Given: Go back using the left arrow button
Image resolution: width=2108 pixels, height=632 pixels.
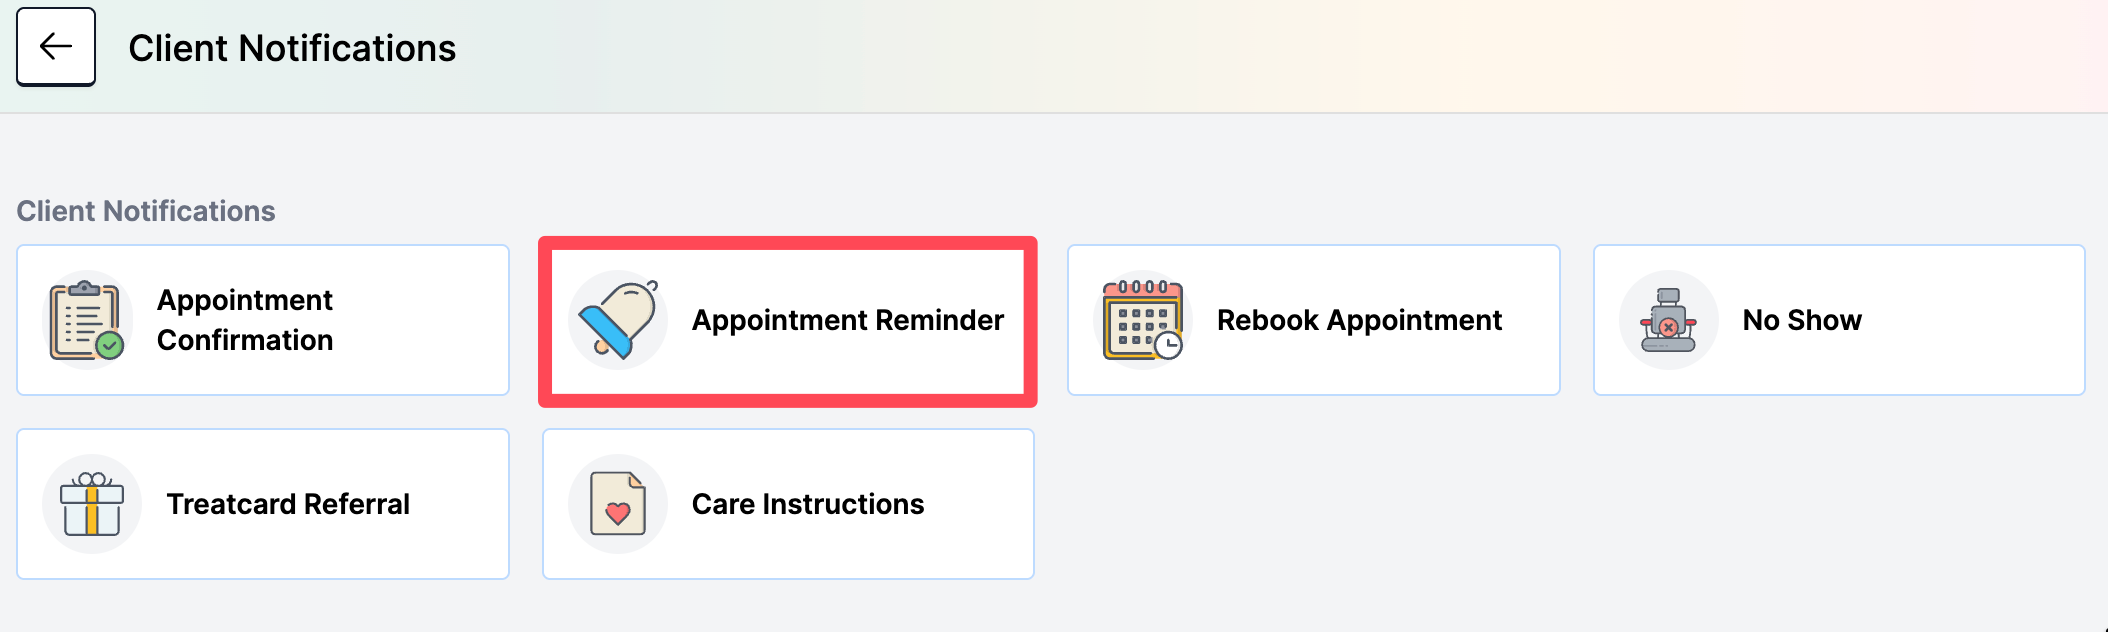Looking at the screenshot, I should 56,47.
